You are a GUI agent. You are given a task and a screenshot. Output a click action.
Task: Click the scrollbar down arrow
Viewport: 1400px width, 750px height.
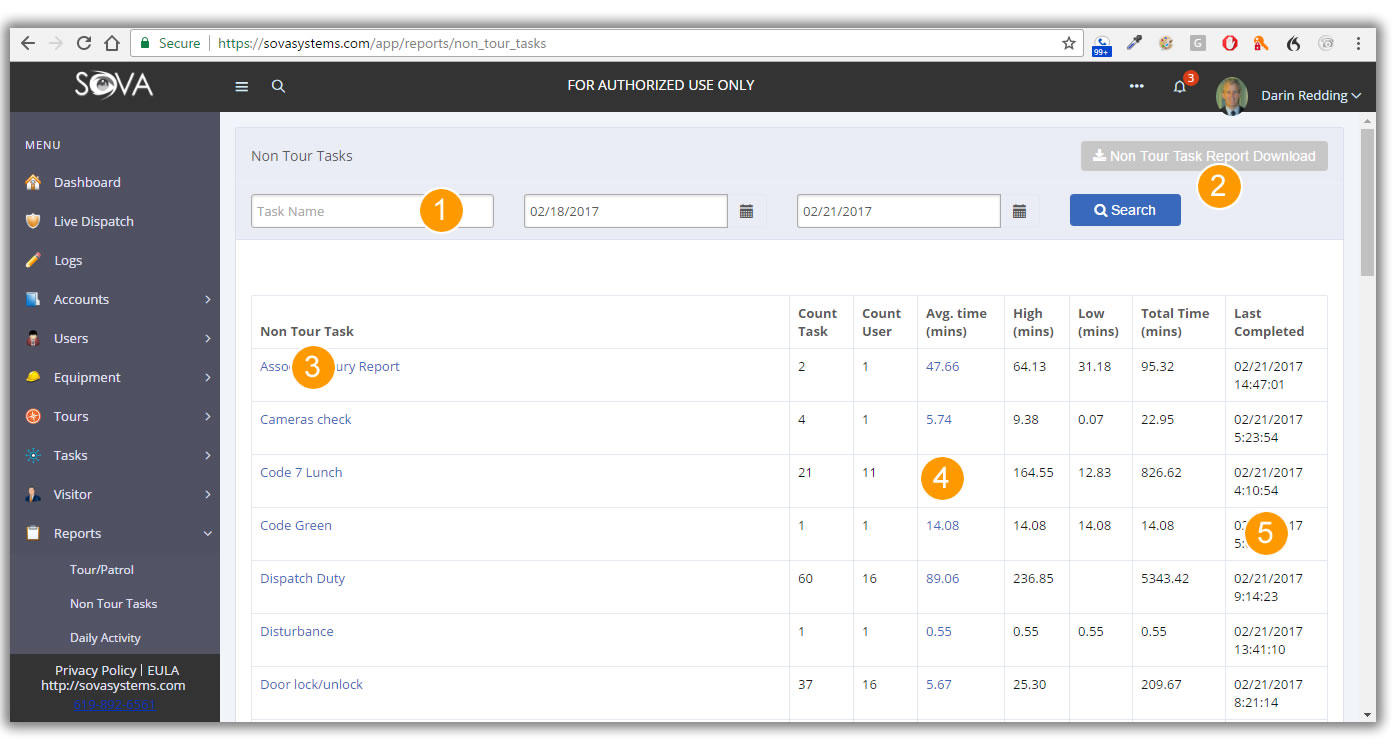pos(1368,715)
